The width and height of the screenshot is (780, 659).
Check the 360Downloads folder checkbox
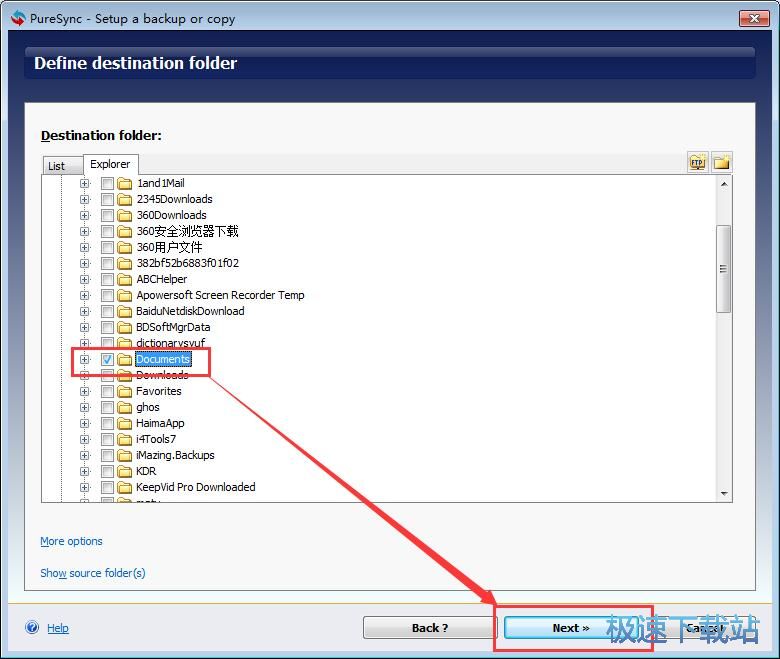click(x=107, y=215)
